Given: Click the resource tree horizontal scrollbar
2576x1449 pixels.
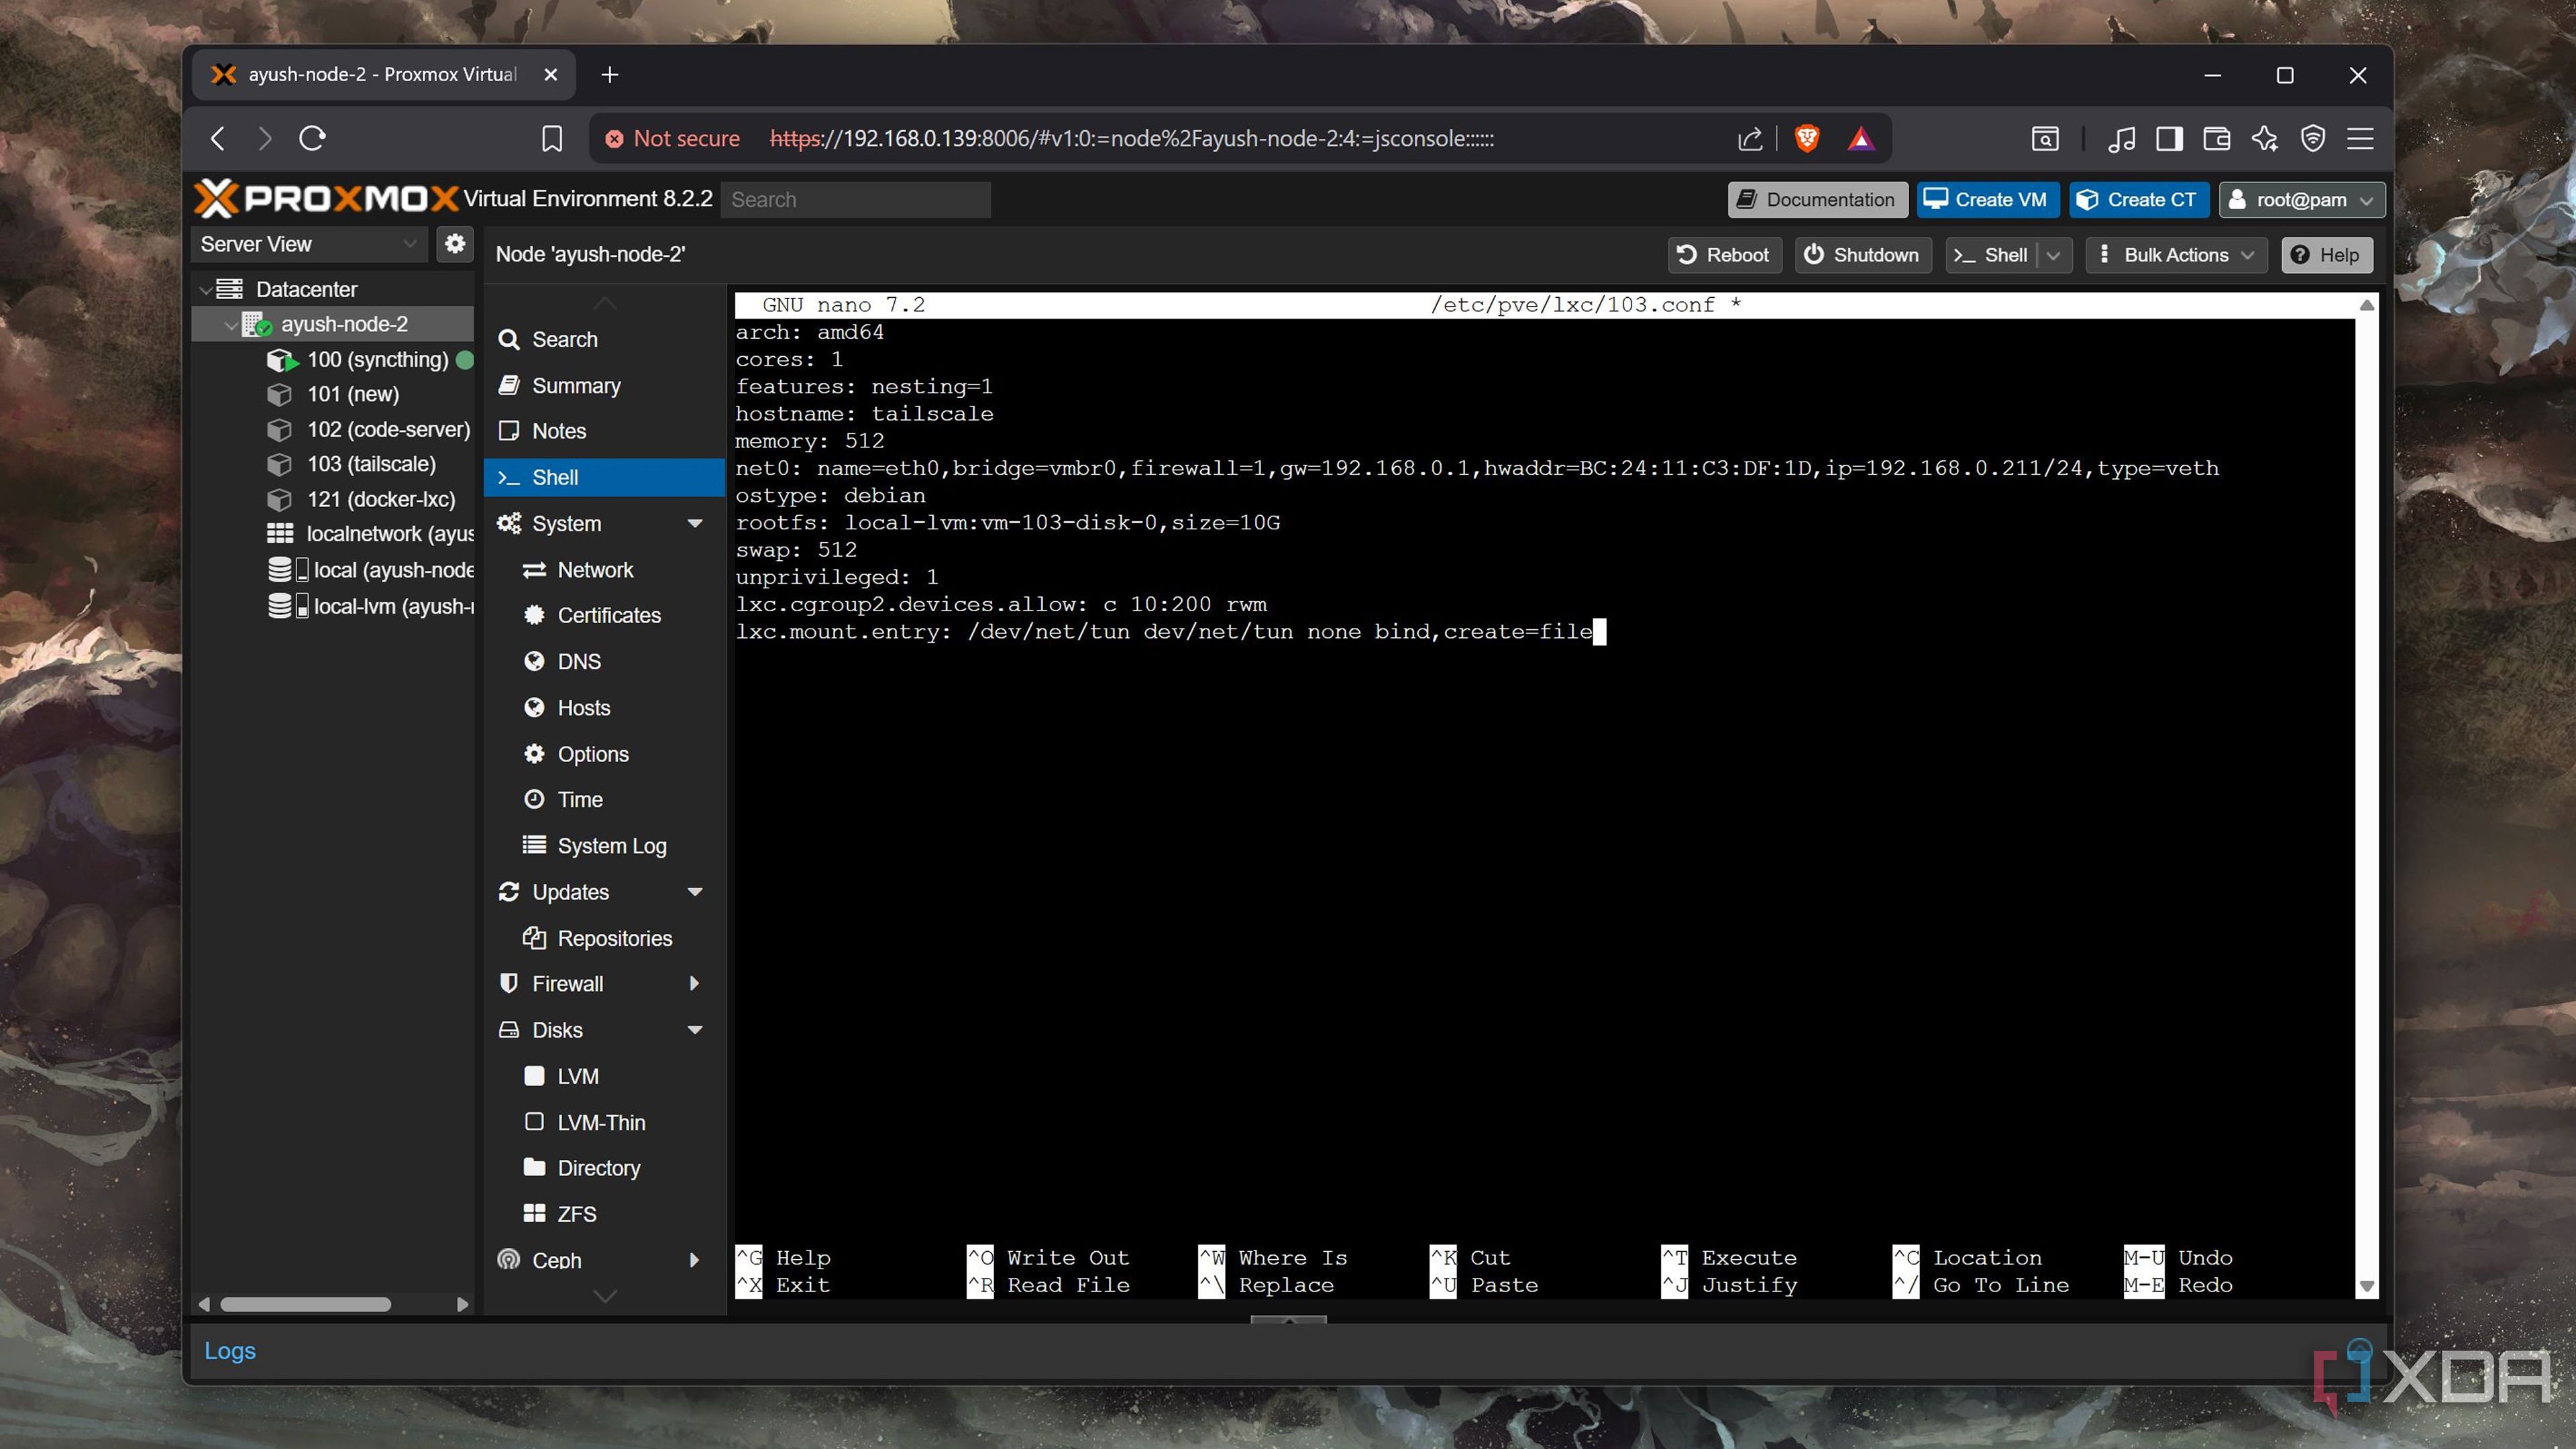Looking at the screenshot, I should coord(305,1304).
